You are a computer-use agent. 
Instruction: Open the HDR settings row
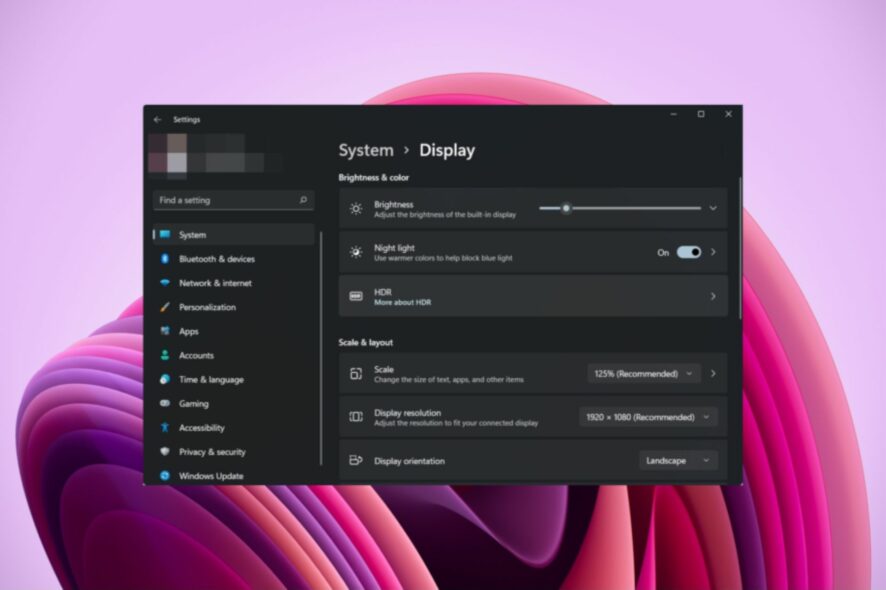(533, 296)
